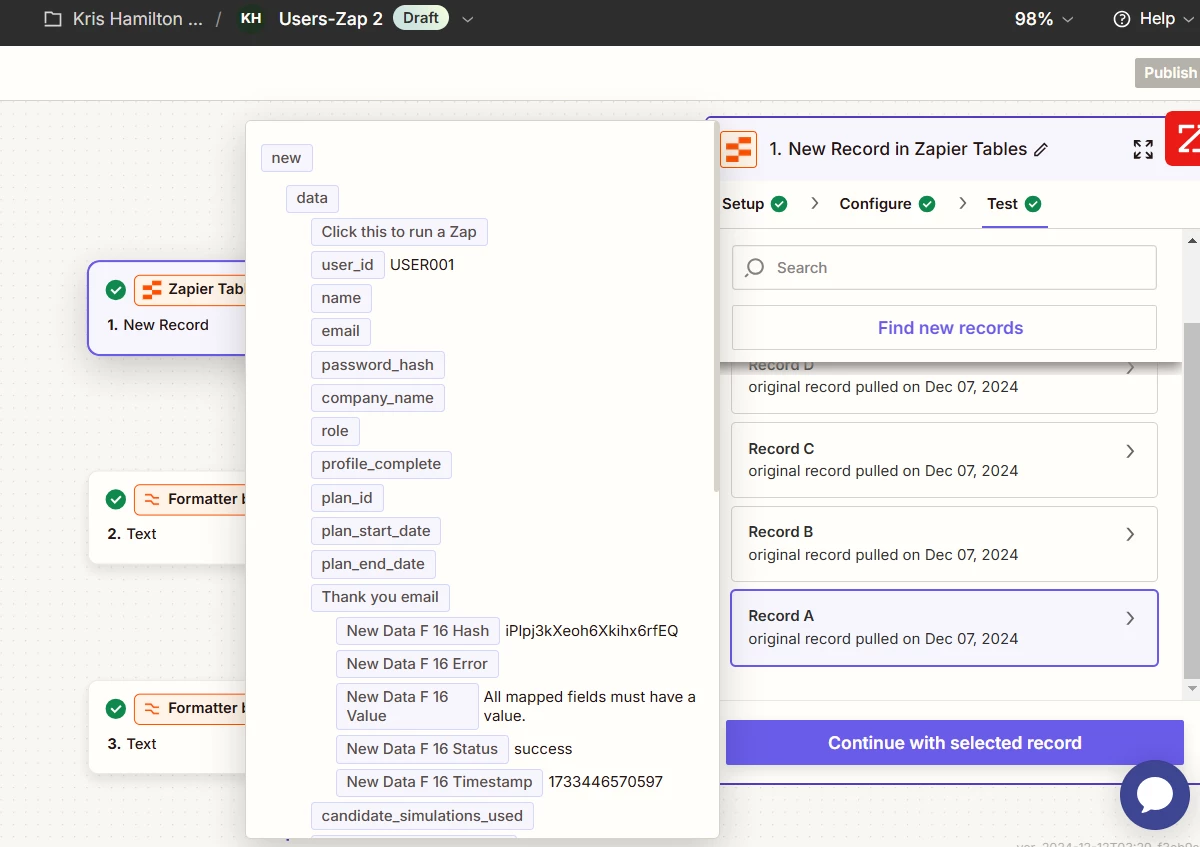This screenshot has width=1200, height=847.
Task: Select the plan_end_date field pill
Action: [x=373, y=564]
